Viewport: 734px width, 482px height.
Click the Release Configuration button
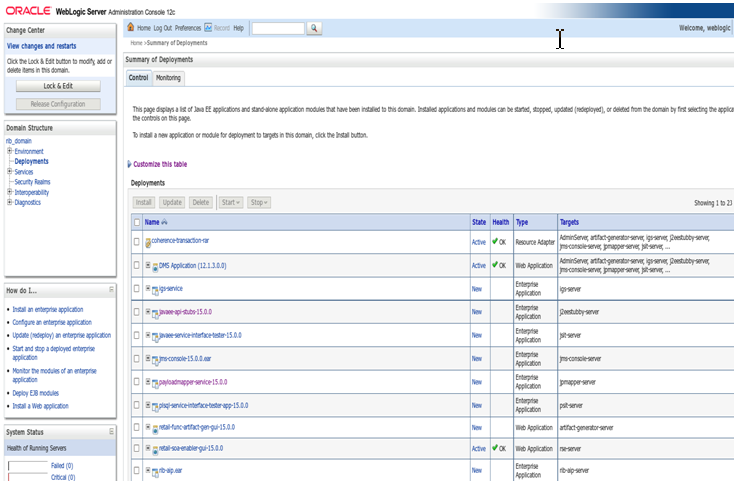coord(58,104)
